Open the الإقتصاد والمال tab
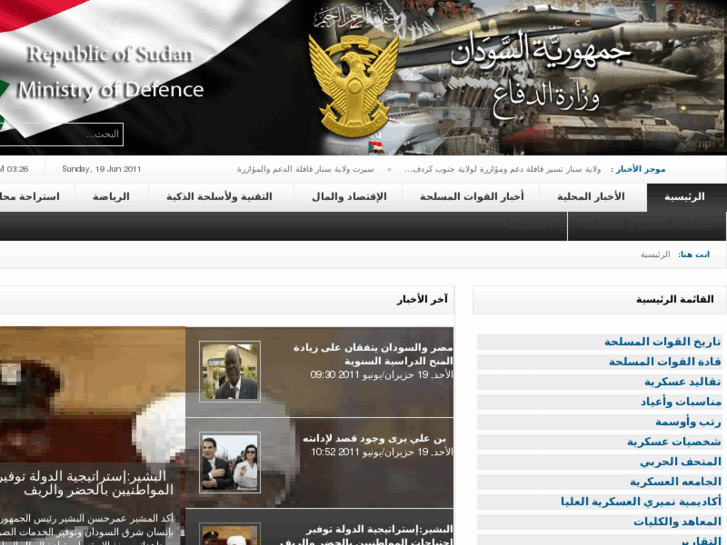The height and width of the screenshot is (545, 727). (x=349, y=197)
